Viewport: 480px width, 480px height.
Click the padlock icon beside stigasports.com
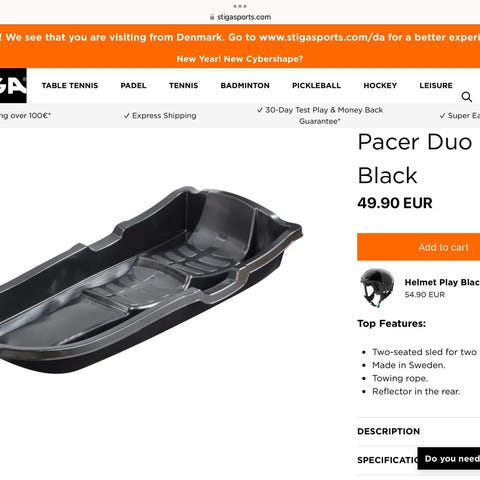coord(212,17)
